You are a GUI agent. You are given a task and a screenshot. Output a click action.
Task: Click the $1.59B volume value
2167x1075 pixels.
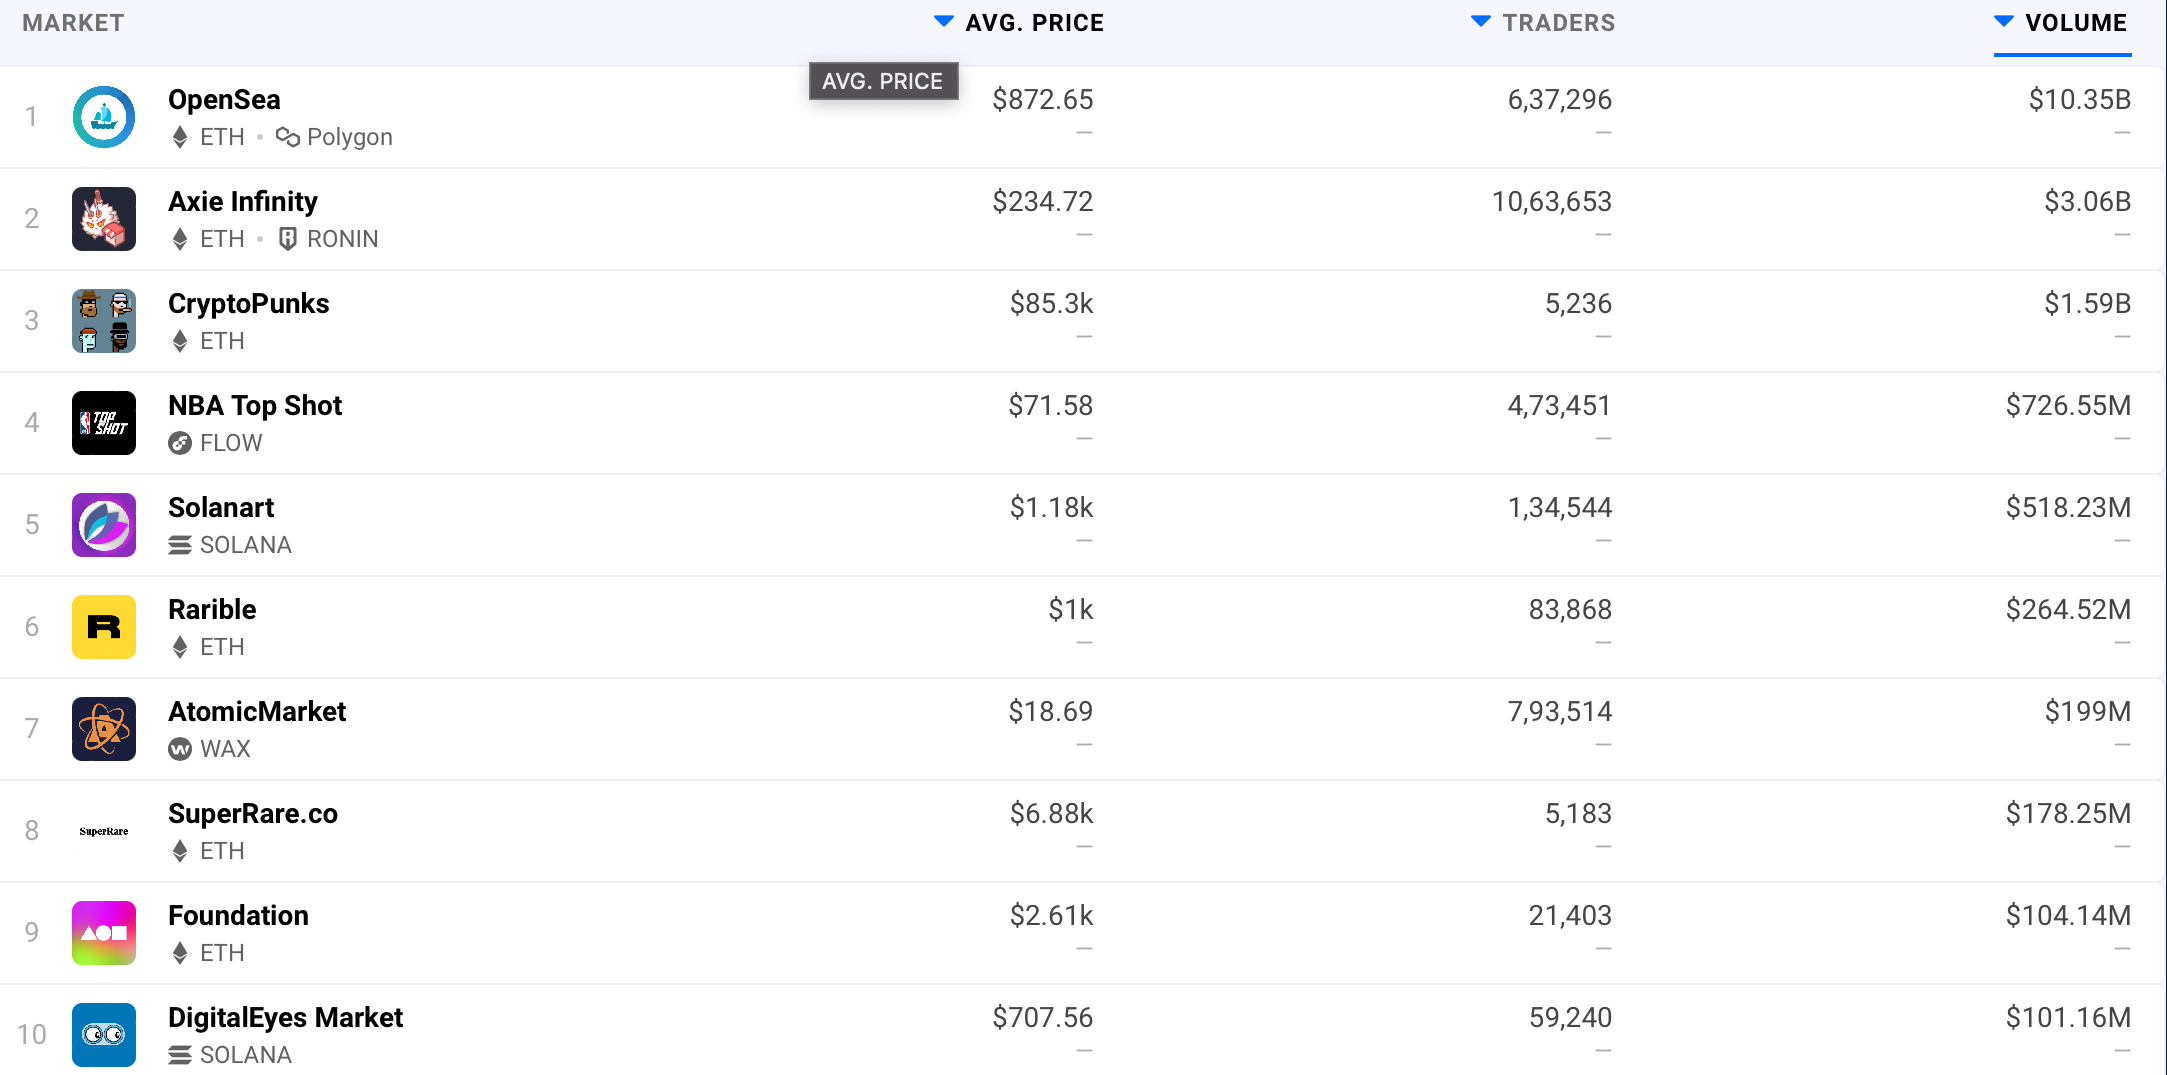pyautogui.click(x=2088, y=304)
